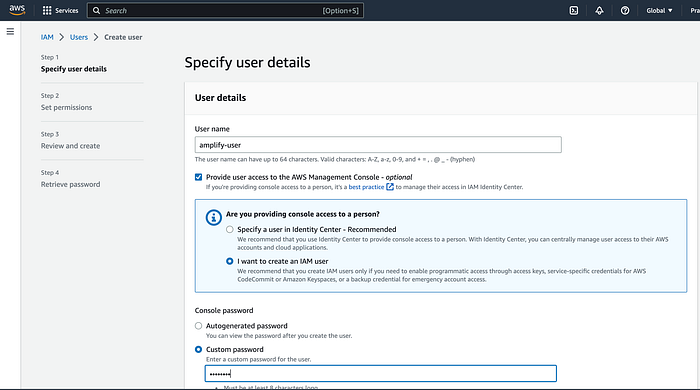Click the info icon in the console access box
700x390 pixels.
tap(213, 217)
